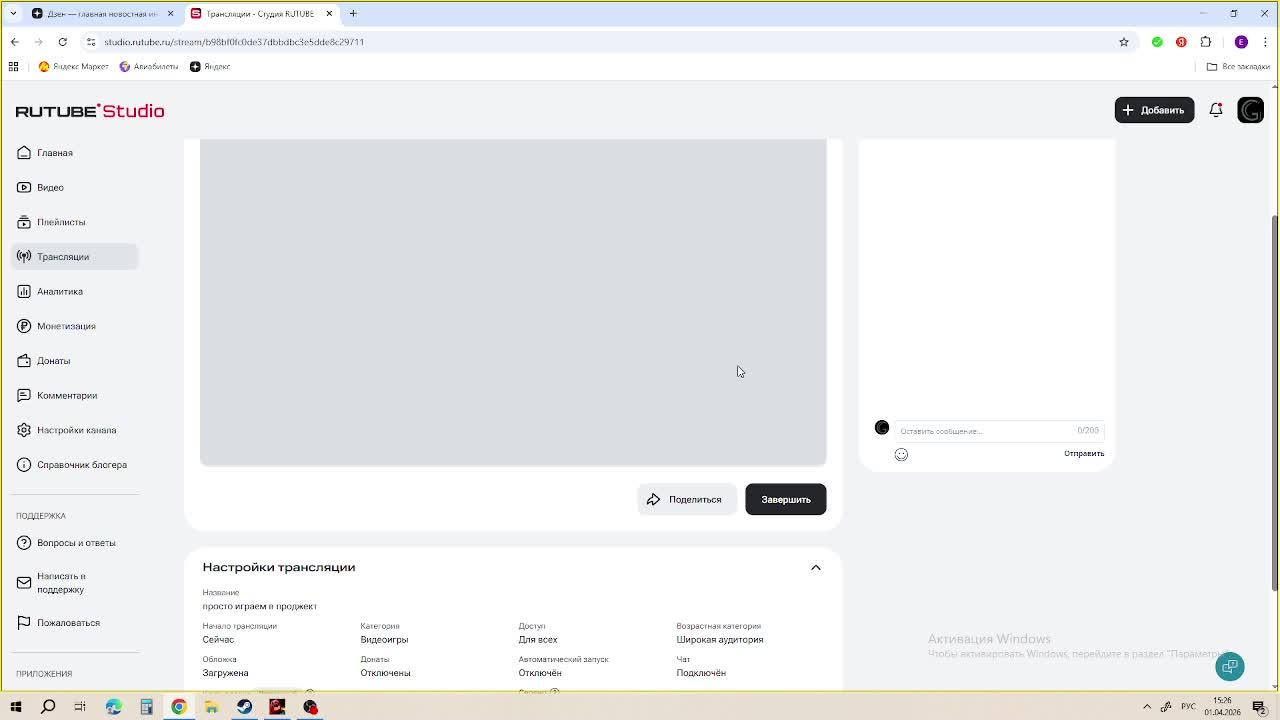This screenshot has height=720, width=1280.
Task: Click the Вопросы и ответы help icon
Action: coord(24,543)
